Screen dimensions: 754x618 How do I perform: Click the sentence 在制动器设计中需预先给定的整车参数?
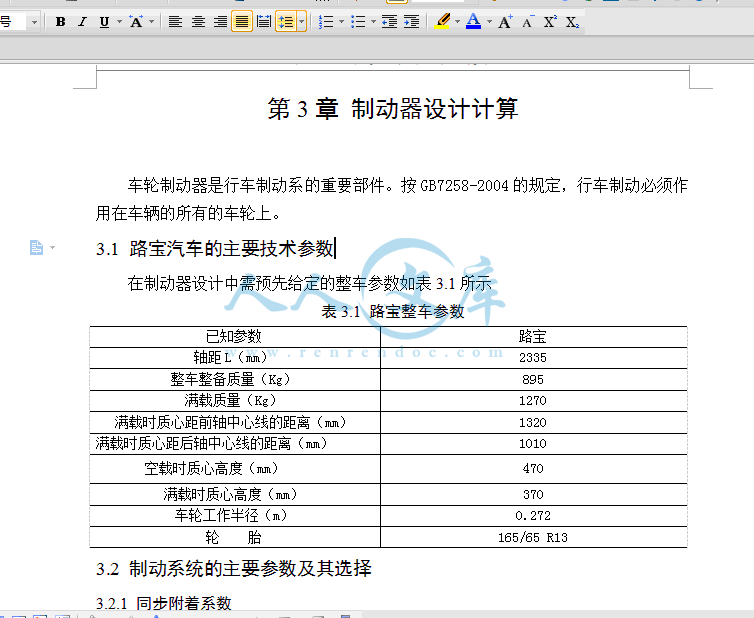[310, 283]
